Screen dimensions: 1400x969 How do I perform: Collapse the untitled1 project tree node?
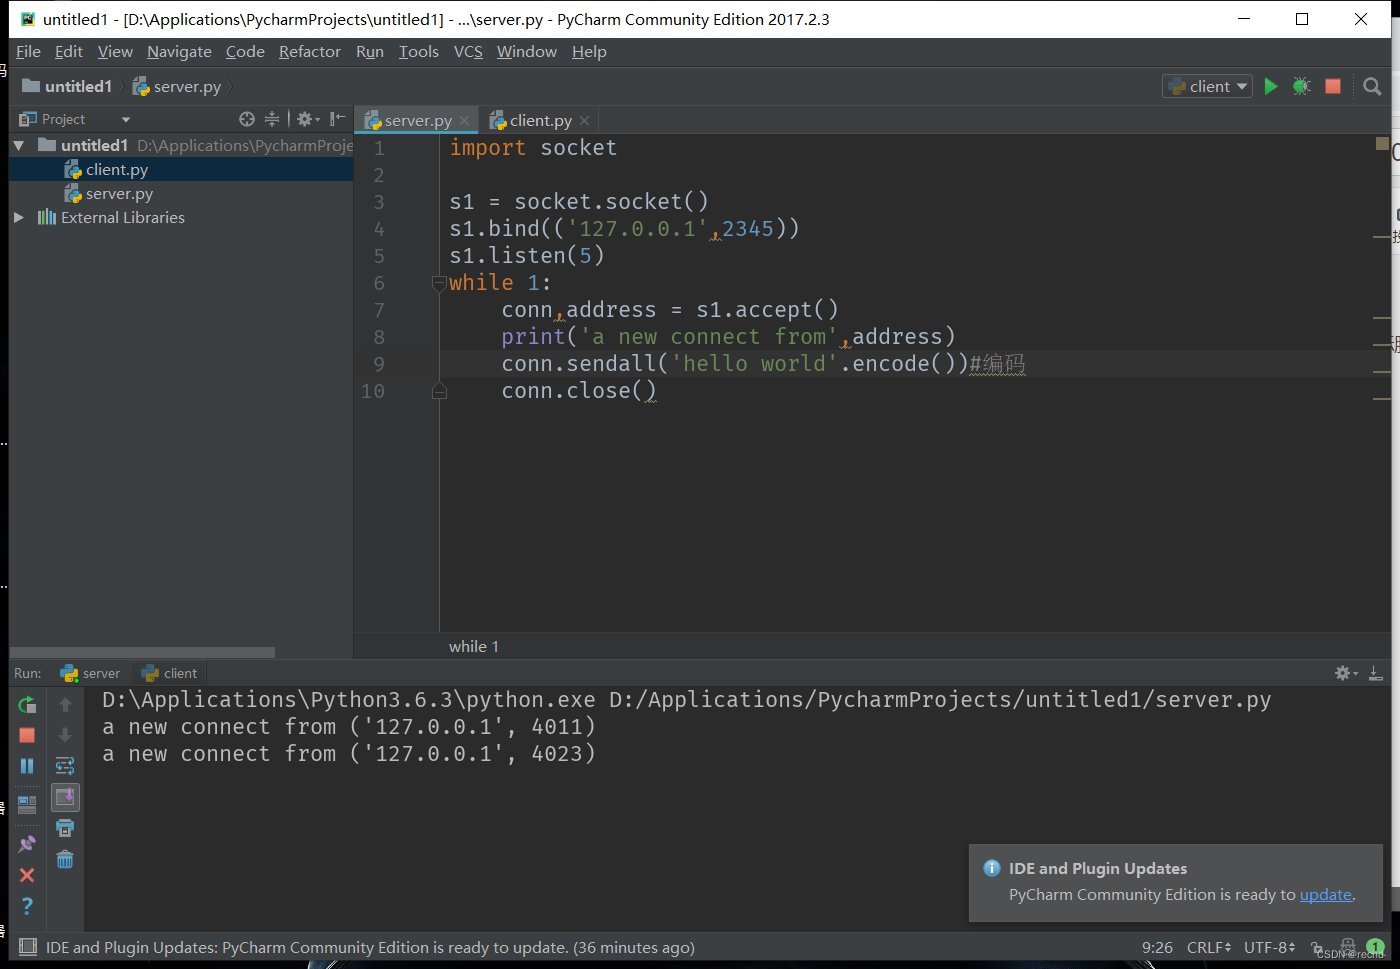tap(19, 146)
